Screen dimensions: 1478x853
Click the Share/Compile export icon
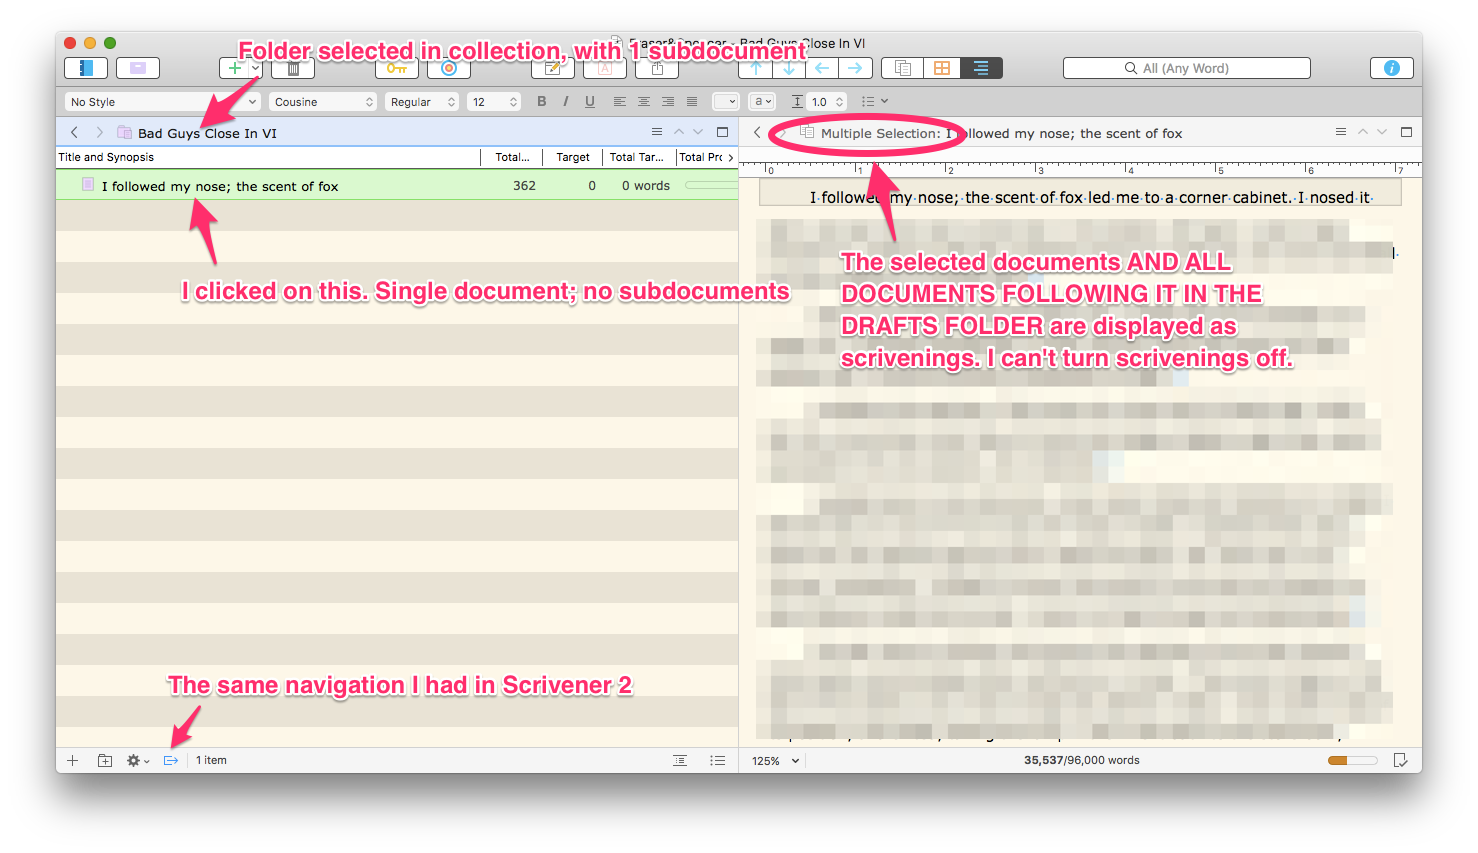pos(657,68)
